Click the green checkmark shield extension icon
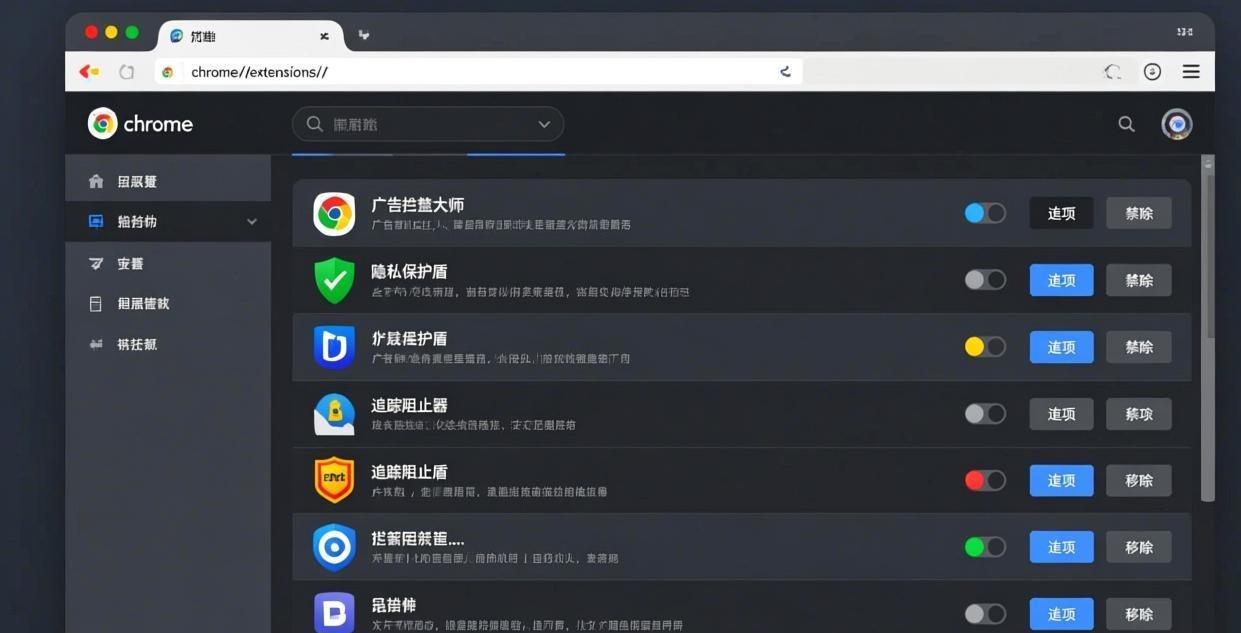The width and height of the screenshot is (1241, 633). tap(334, 280)
